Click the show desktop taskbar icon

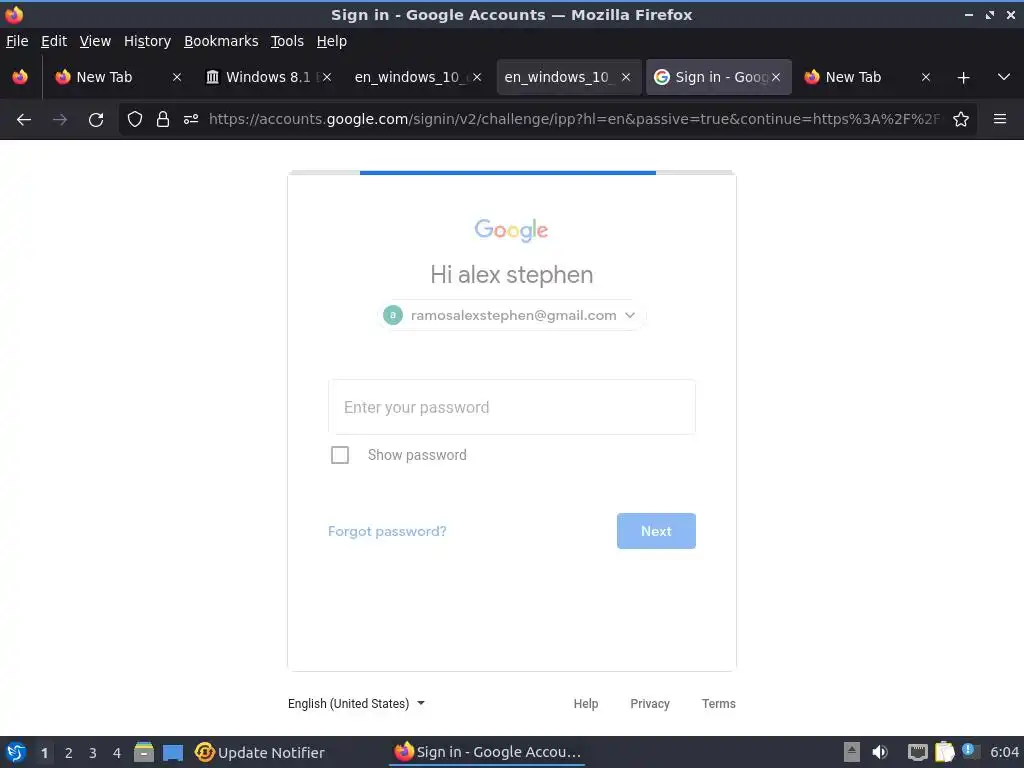[173, 753]
